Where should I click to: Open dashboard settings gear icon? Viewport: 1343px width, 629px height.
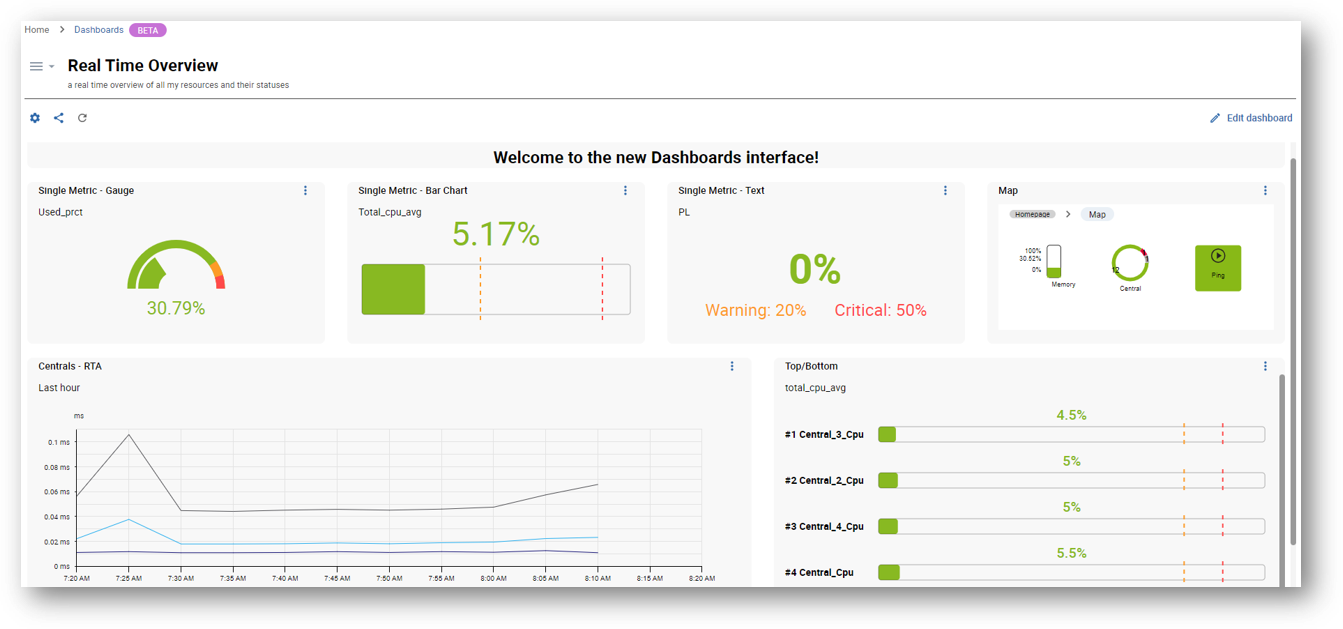[x=35, y=118]
